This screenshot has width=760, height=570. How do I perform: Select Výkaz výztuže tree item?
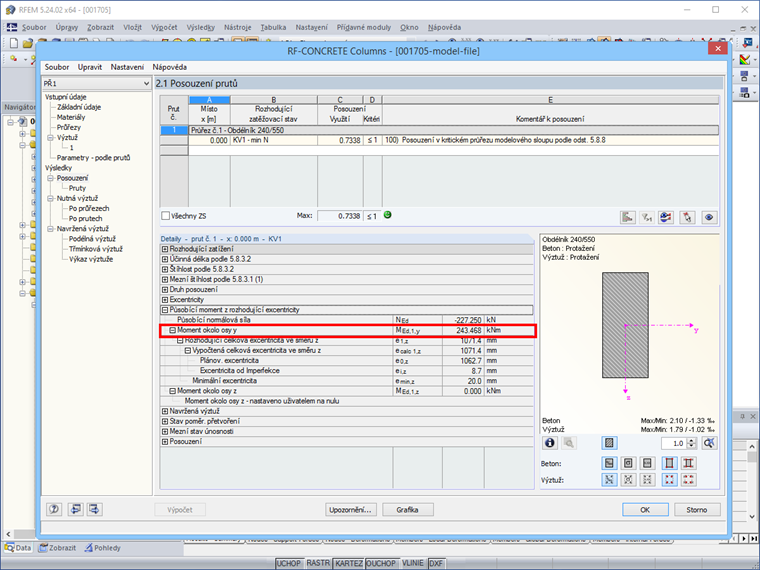[x=91, y=259]
